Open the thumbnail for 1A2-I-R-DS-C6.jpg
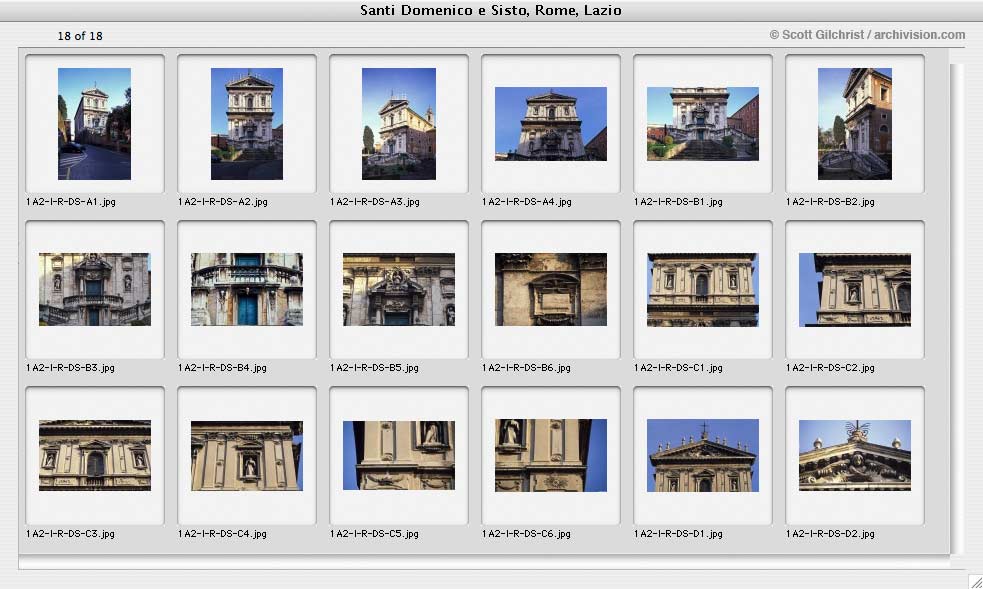The width and height of the screenshot is (983, 589). pos(551,456)
